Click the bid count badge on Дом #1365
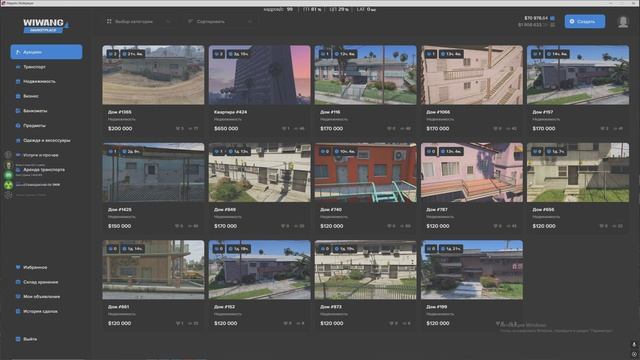Screen dimensions: 640x360 coord(113,54)
